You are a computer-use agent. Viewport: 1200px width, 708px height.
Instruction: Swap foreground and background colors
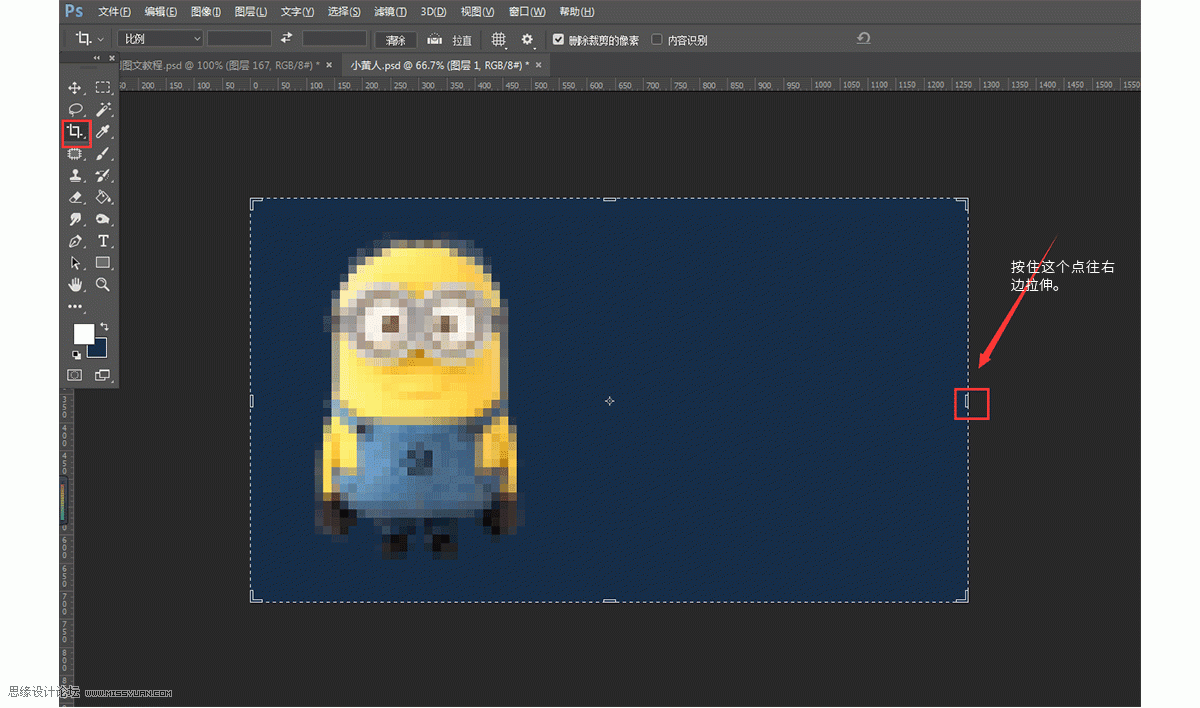pyautogui.click(x=104, y=327)
